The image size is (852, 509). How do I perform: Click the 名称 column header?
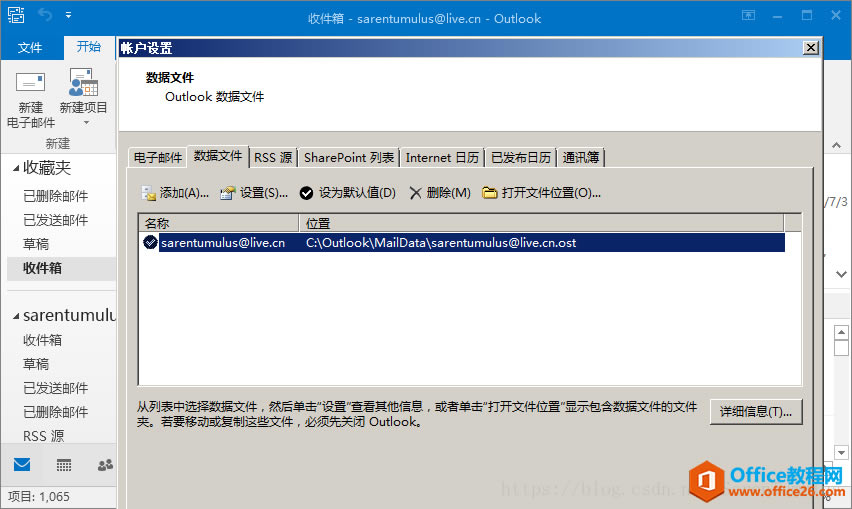coord(218,223)
